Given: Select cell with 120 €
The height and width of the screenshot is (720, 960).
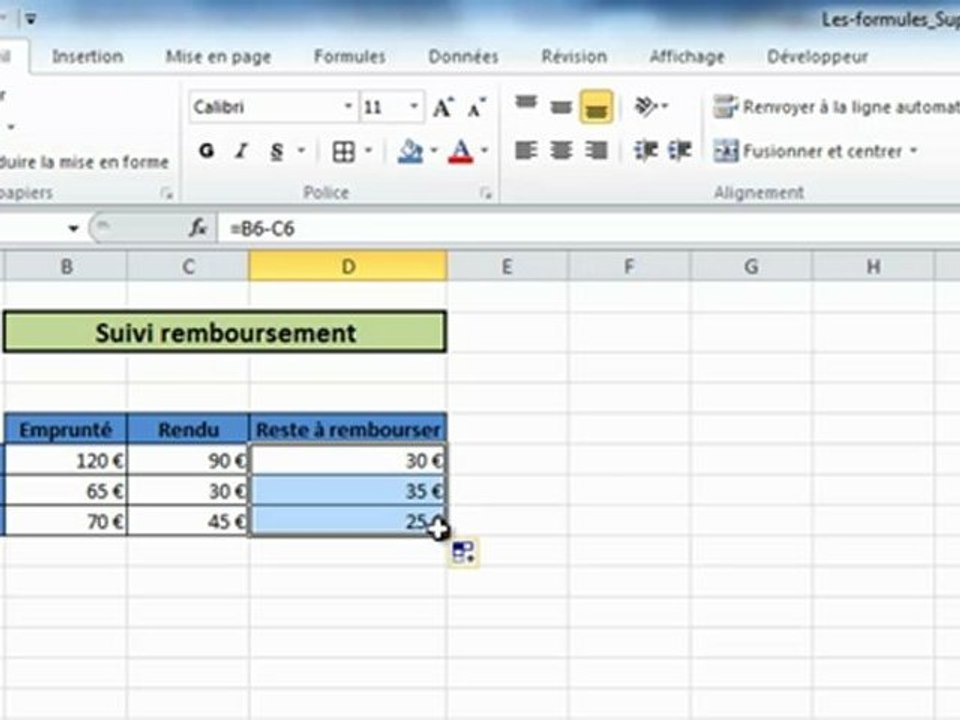Looking at the screenshot, I should click(66, 460).
